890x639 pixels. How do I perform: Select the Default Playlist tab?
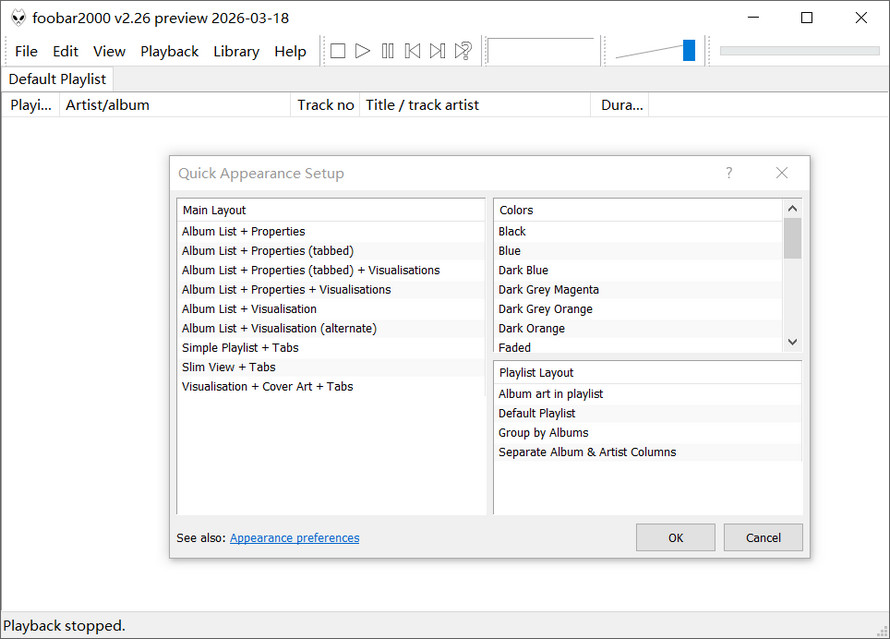click(57, 79)
